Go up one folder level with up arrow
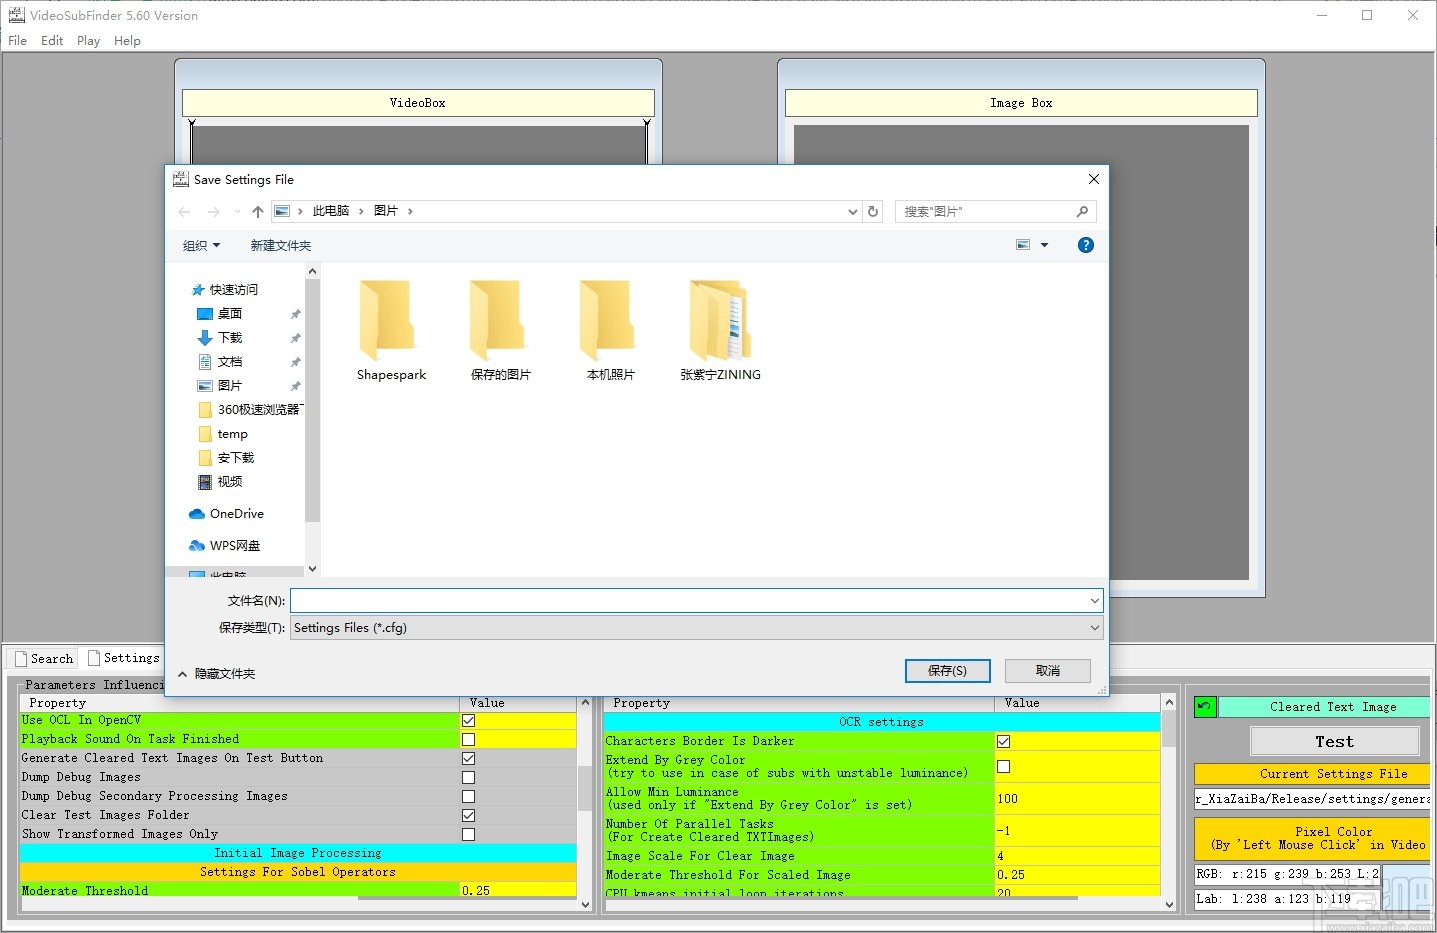The image size is (1437, 933). pos(258,212)
